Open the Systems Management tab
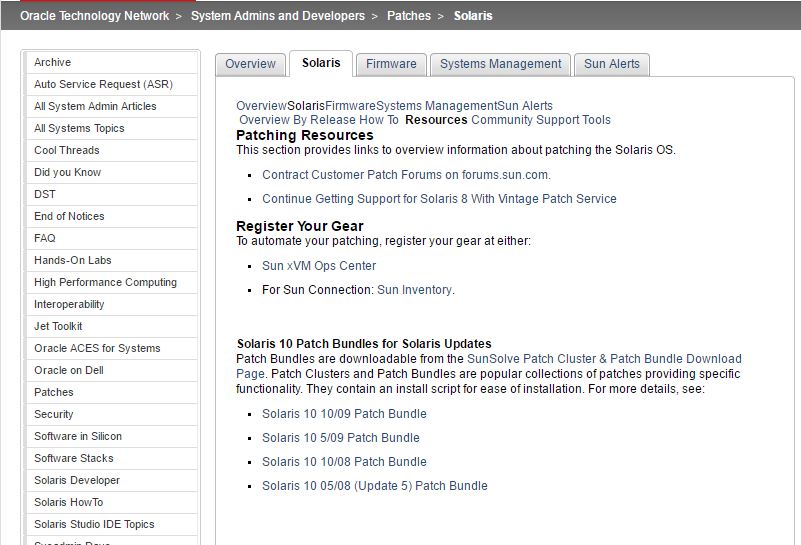 [501, 64]
